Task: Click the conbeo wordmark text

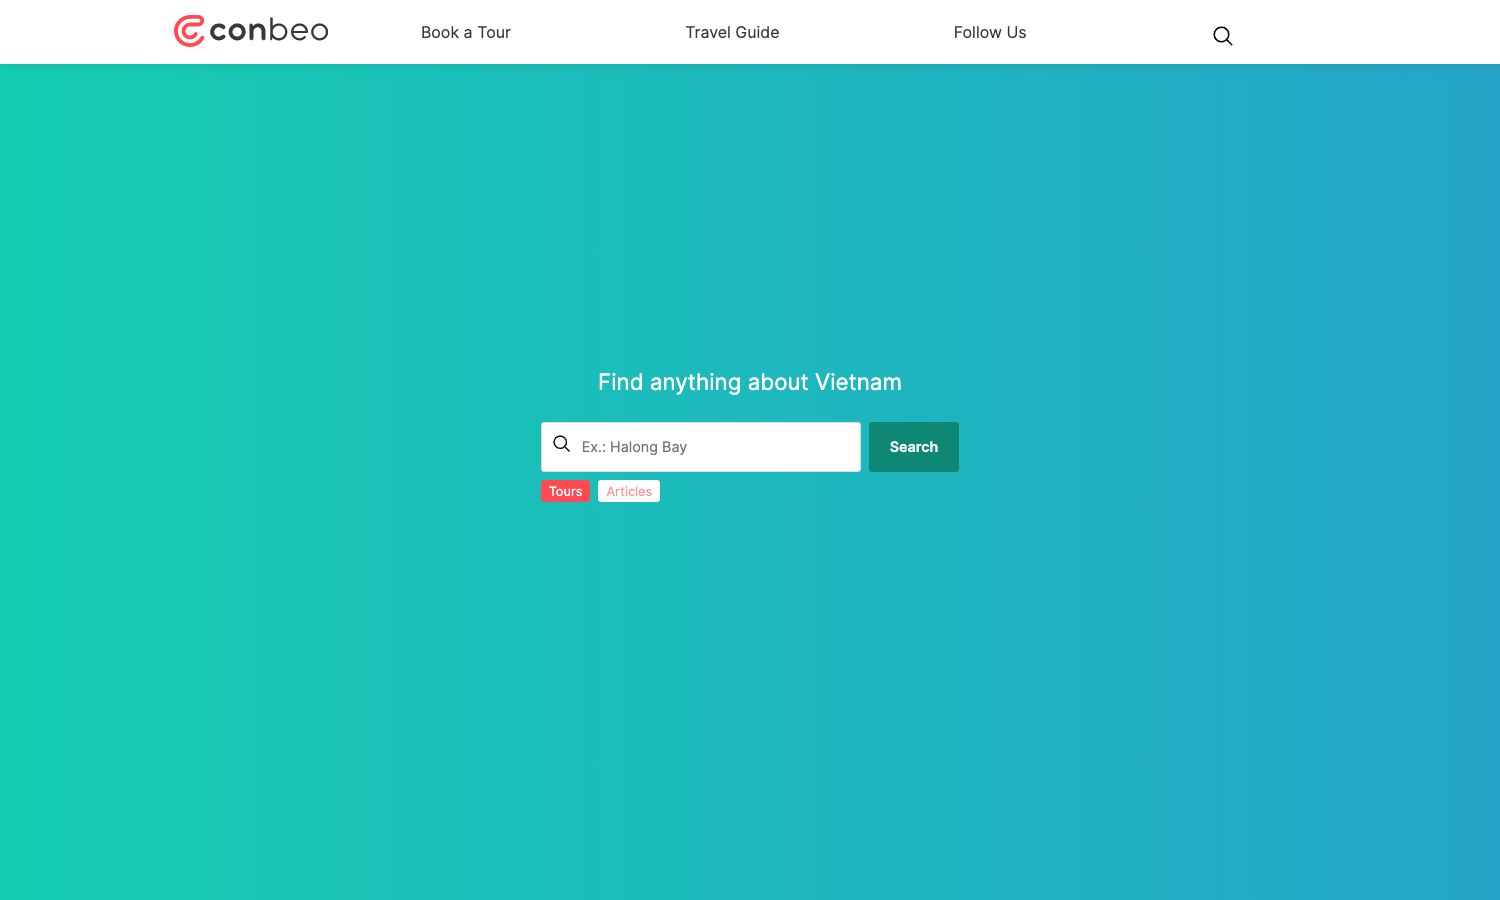Action: pyautogui.click(x=268, y=31)
